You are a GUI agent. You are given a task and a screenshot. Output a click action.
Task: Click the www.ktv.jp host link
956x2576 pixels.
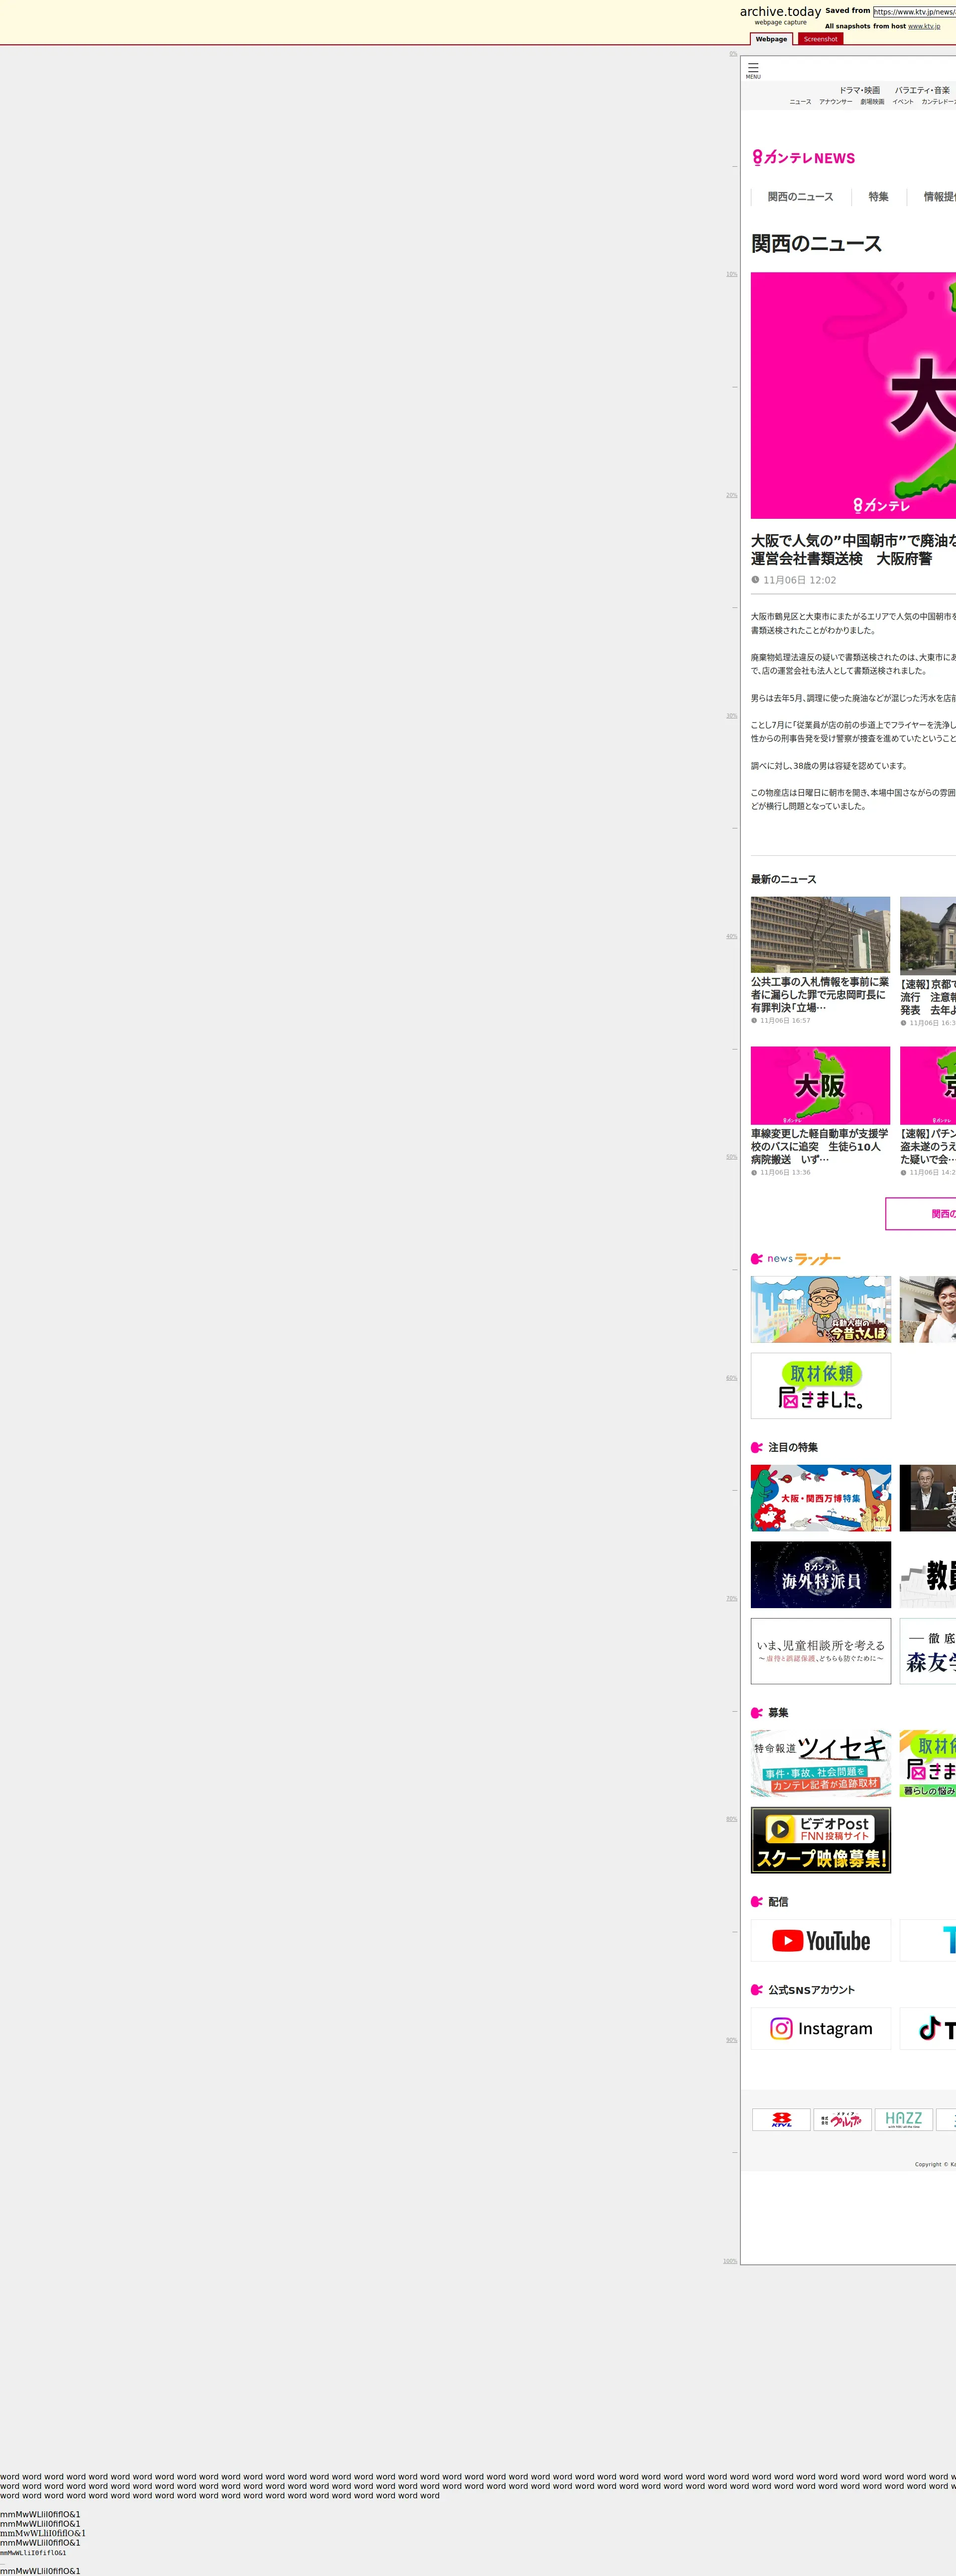923,26
